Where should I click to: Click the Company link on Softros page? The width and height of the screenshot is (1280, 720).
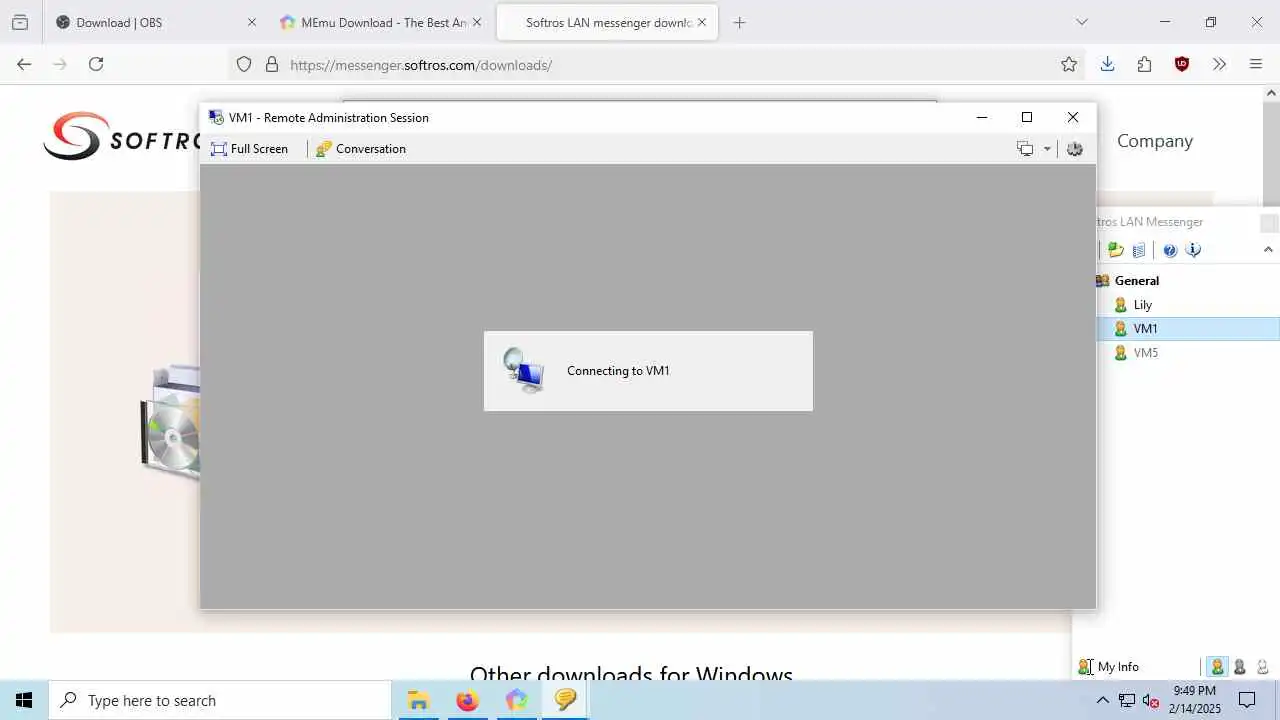[x=1155, y=141]
